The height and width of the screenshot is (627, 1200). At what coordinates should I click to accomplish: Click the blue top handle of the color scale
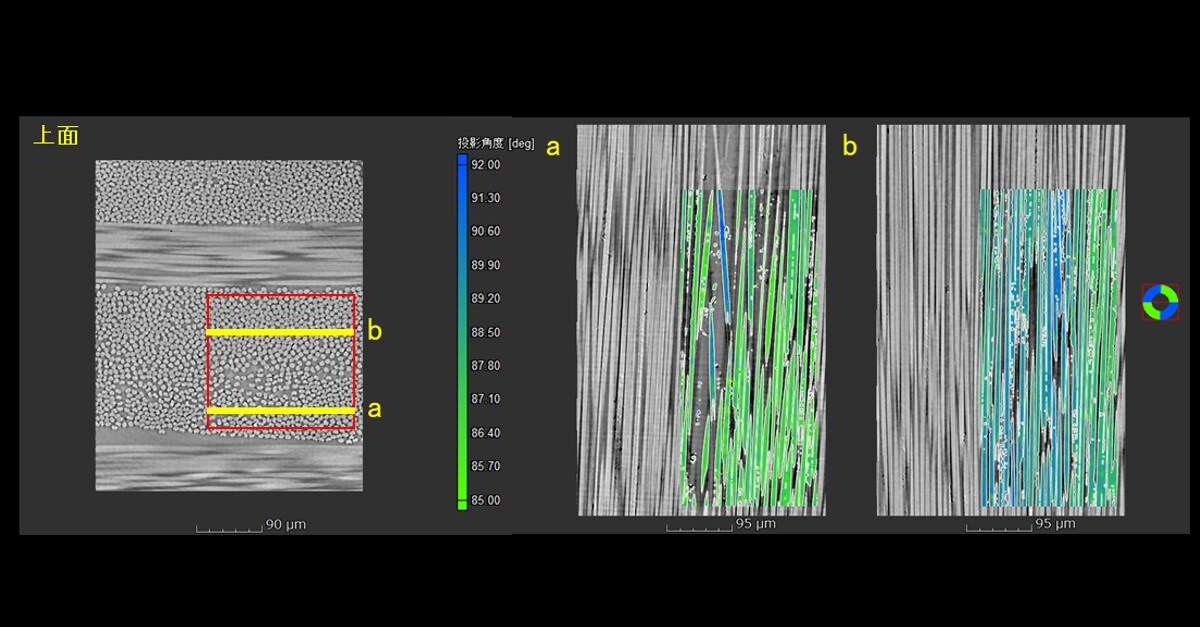(462, 159)
